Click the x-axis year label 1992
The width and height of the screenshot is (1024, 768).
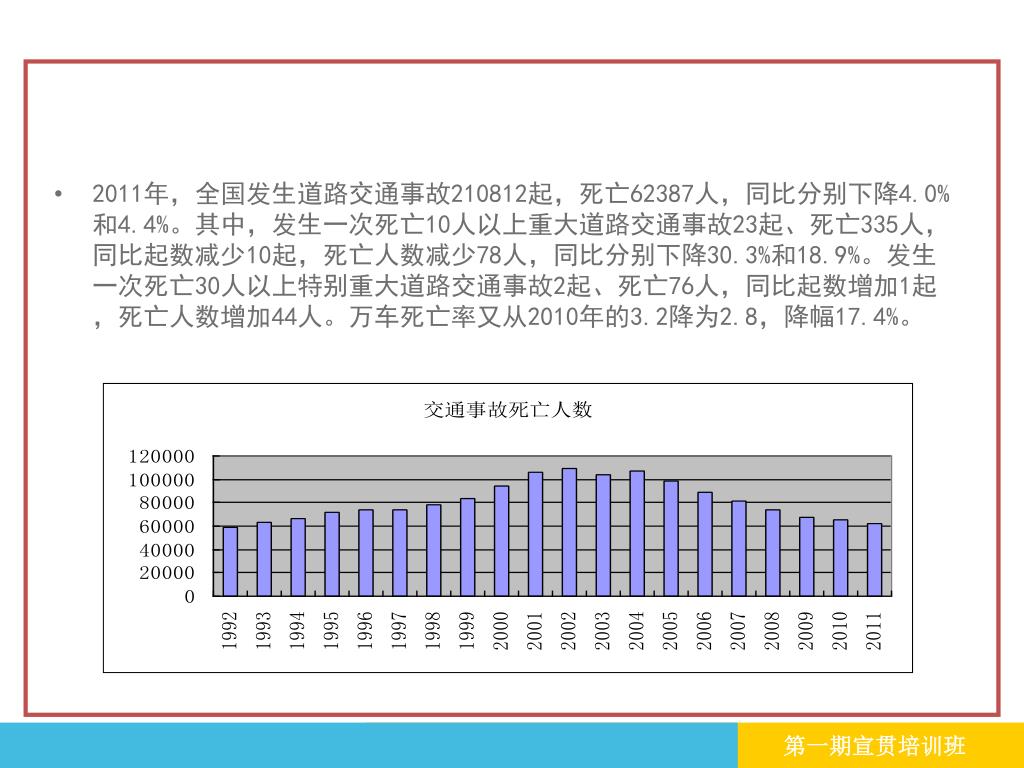(x=229, y=630)
